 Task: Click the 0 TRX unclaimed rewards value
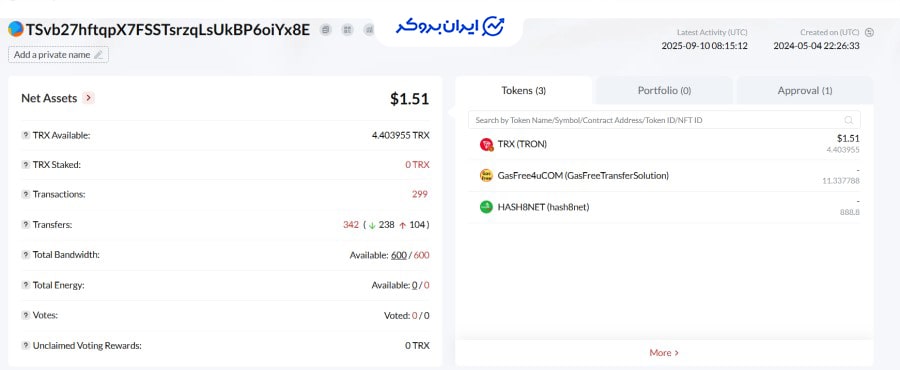coord(417,346)
